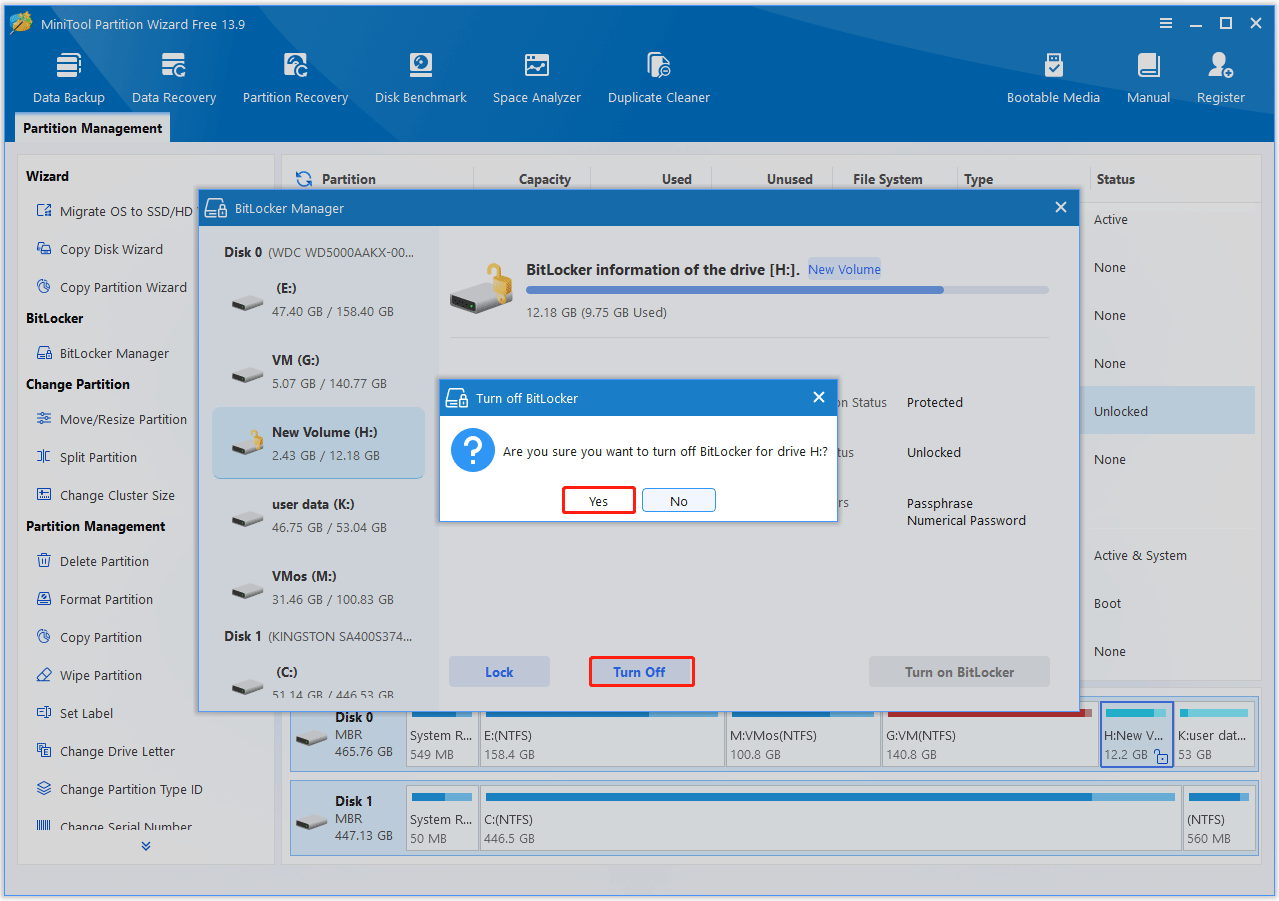This screenshot has height=901, width=1279.
Task: Create Bootable Media
Action: [1053, 78]
